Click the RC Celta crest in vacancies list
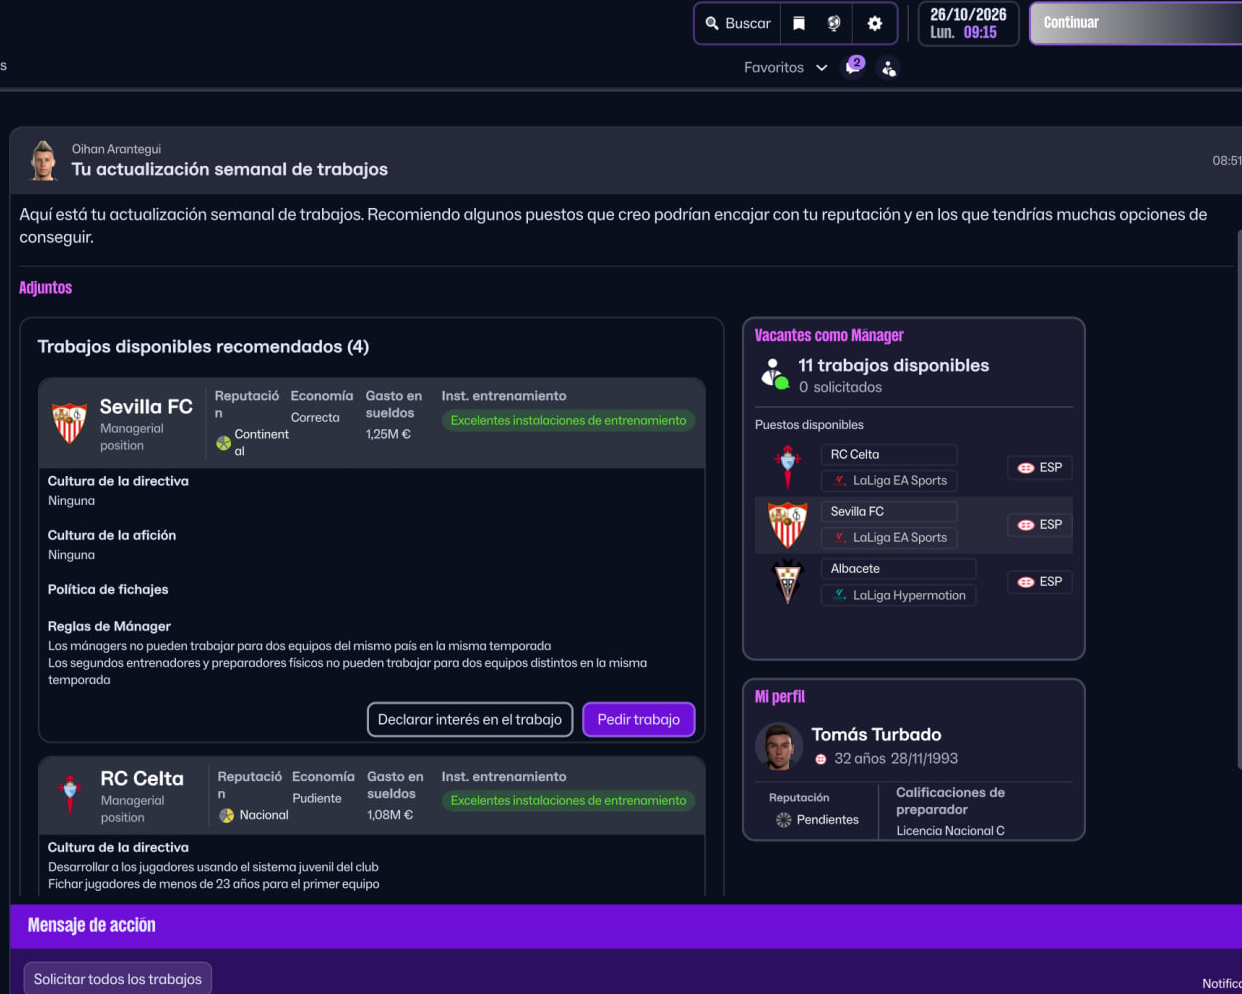The height and width of the screenshot is (994, 1242). click(787, 467)
